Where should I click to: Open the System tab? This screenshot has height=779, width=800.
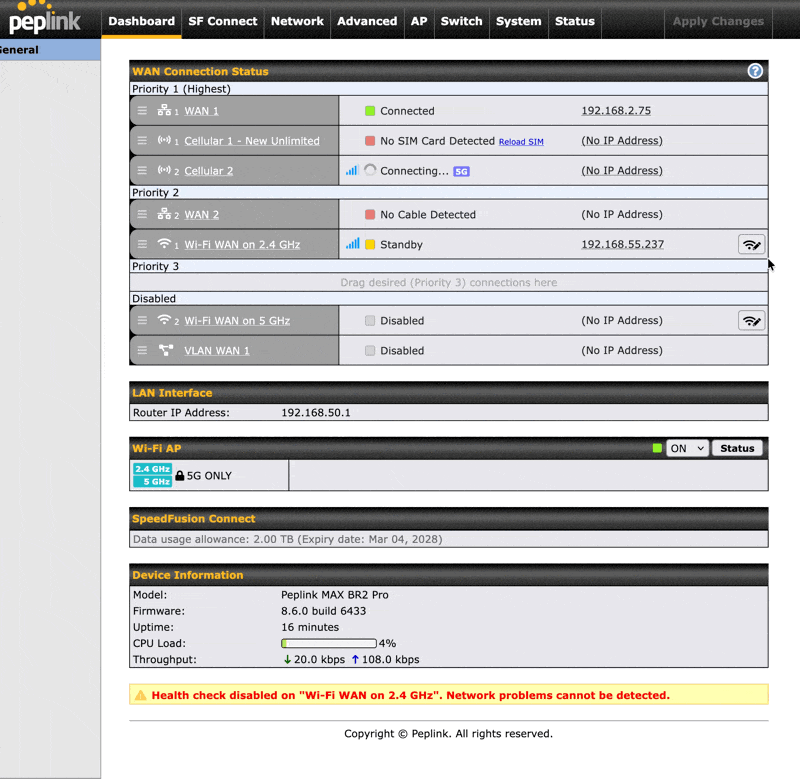click(x=518, y=21)
